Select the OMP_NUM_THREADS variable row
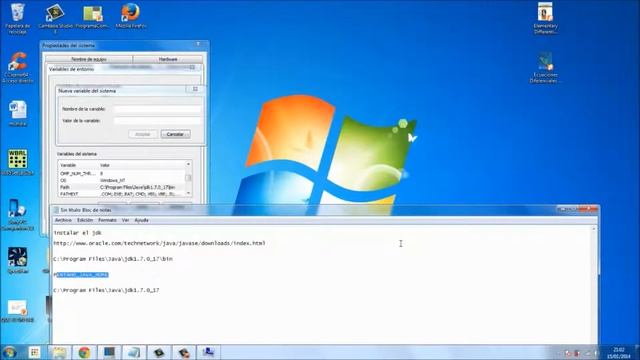640x360 pixels. coord(121,173)
